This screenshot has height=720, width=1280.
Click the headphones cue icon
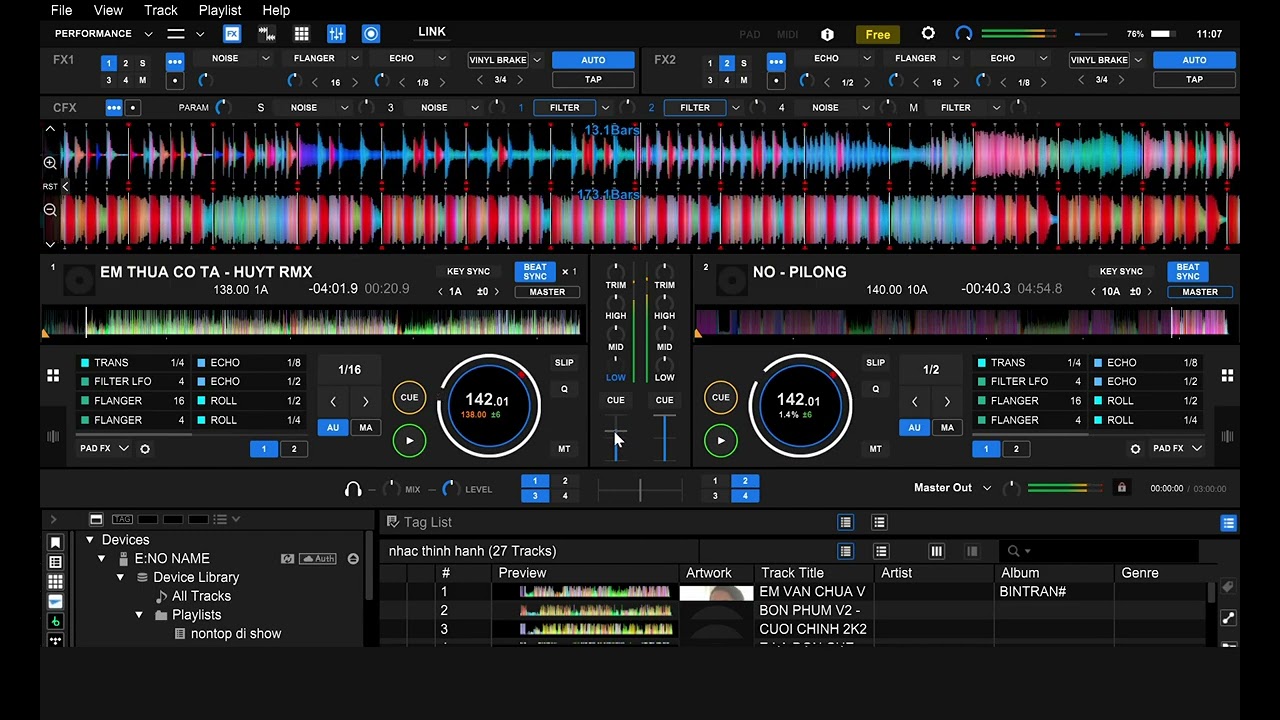coord(353,489)
